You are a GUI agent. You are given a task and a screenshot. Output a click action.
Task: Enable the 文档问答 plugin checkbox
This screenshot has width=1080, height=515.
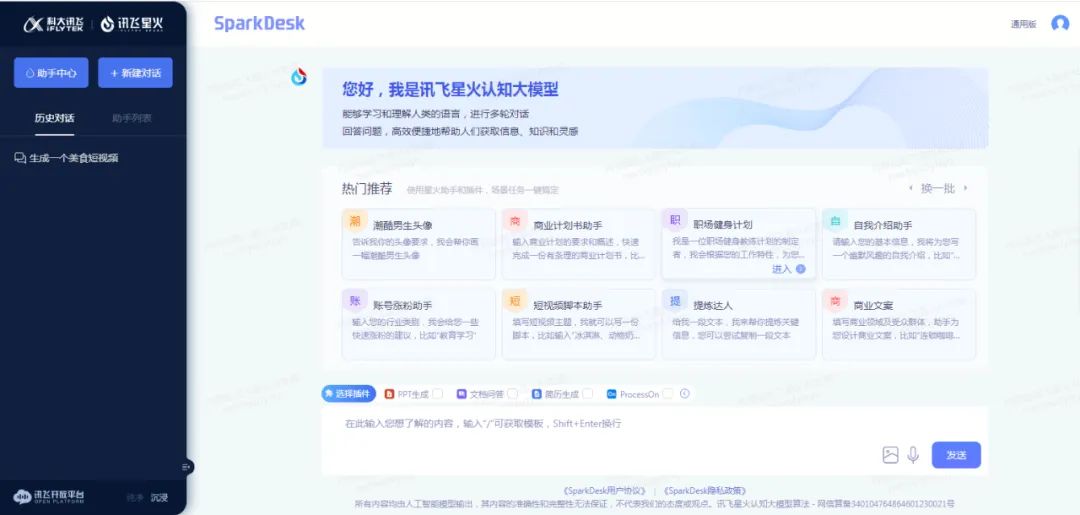512,394
